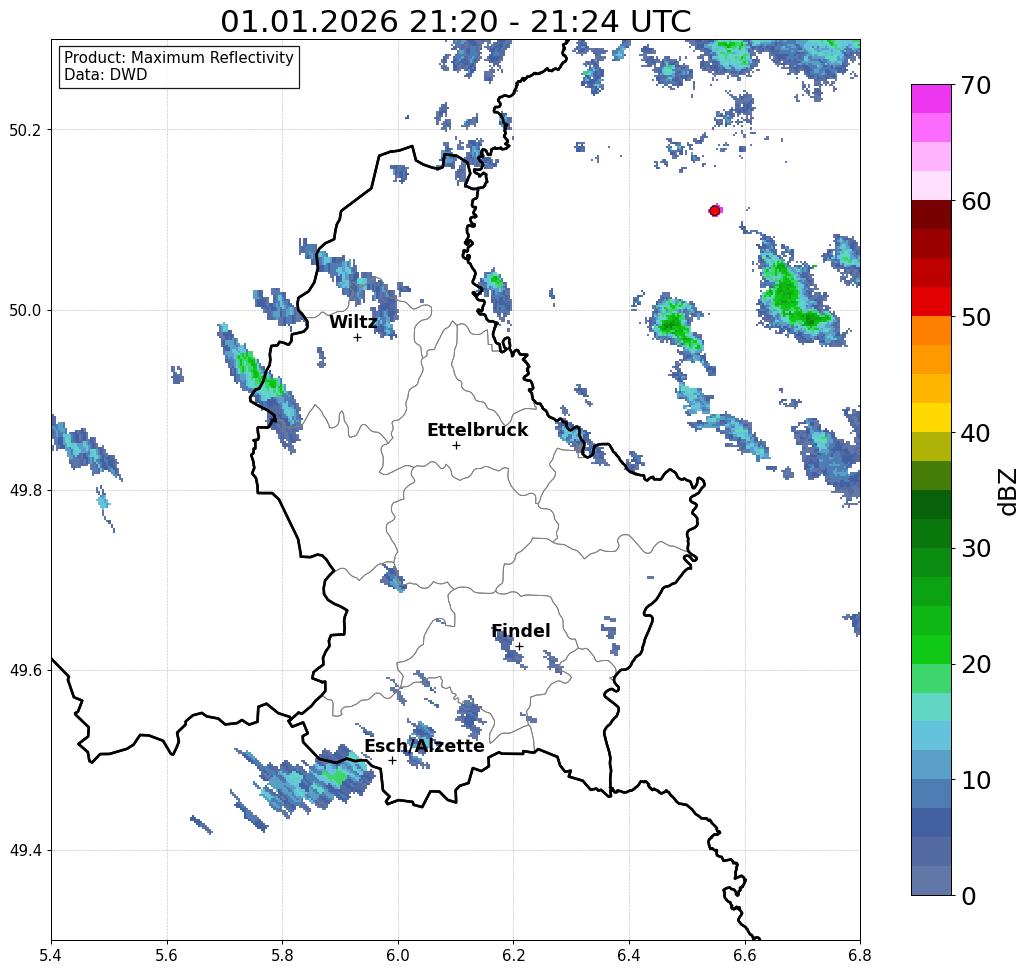Image resolution: width=1029 pixels, height=973 pixels.
Task: Click the 20 value on the colorbar
Action: coord(975,665)
